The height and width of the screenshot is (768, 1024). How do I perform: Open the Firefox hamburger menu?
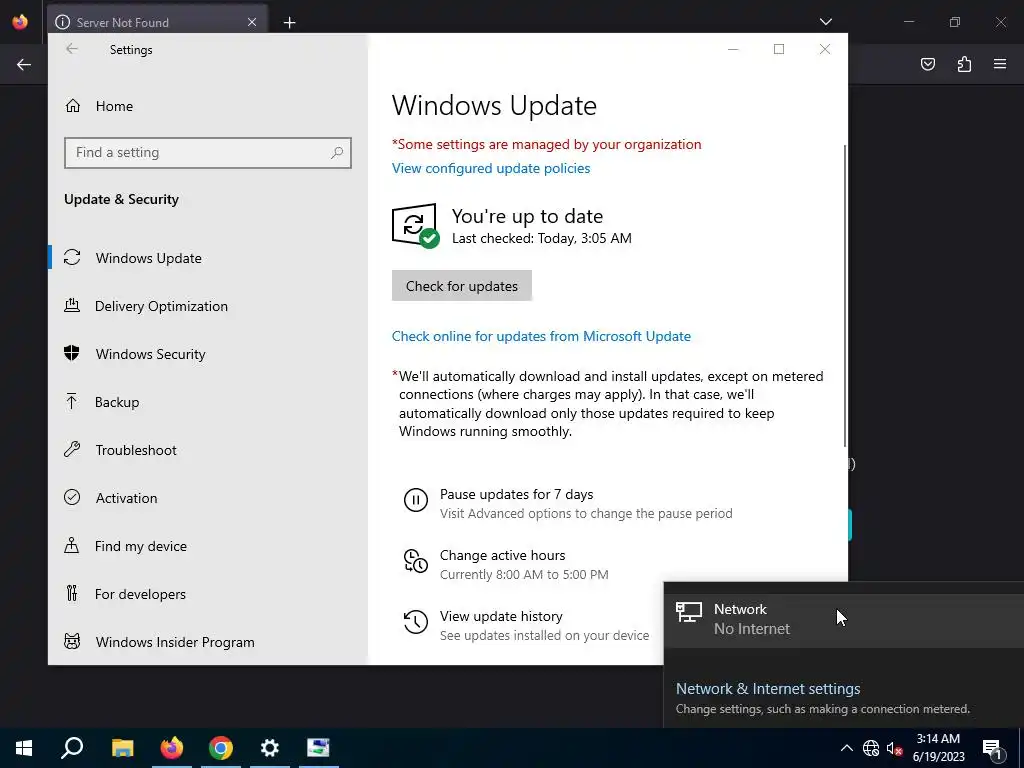pyautogui.click(x=1000, y=64)
